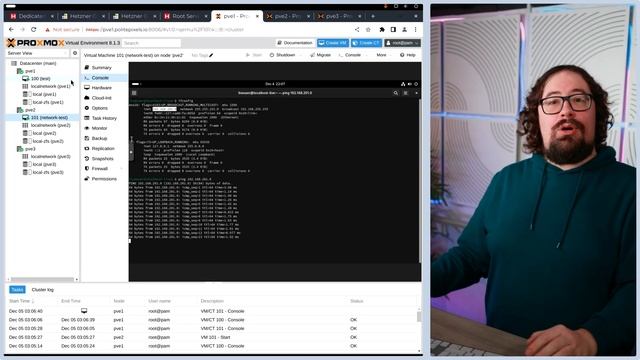Open Firewall in the VM side menu

[x=99, y=169]
